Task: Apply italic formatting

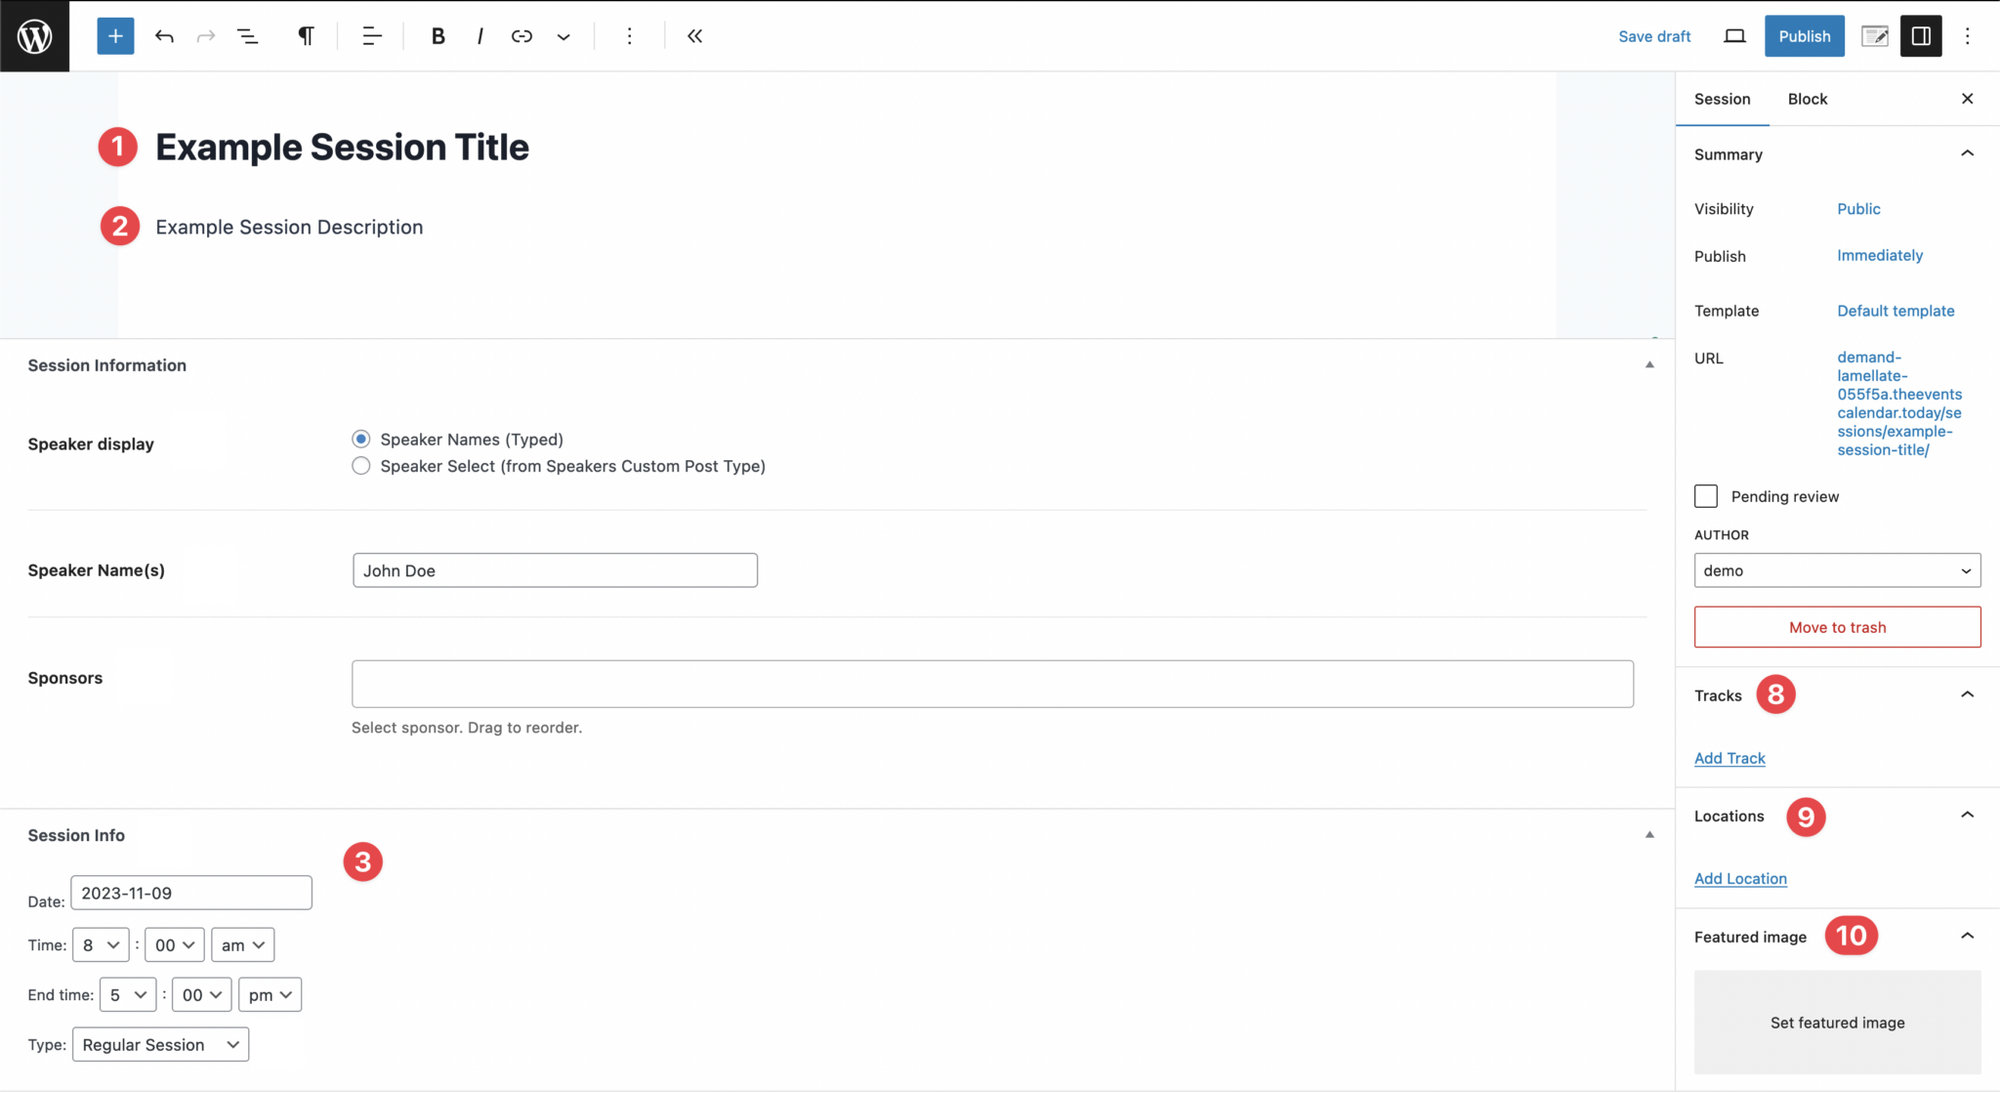Action: pyautogui.click(x=480, y=36)
